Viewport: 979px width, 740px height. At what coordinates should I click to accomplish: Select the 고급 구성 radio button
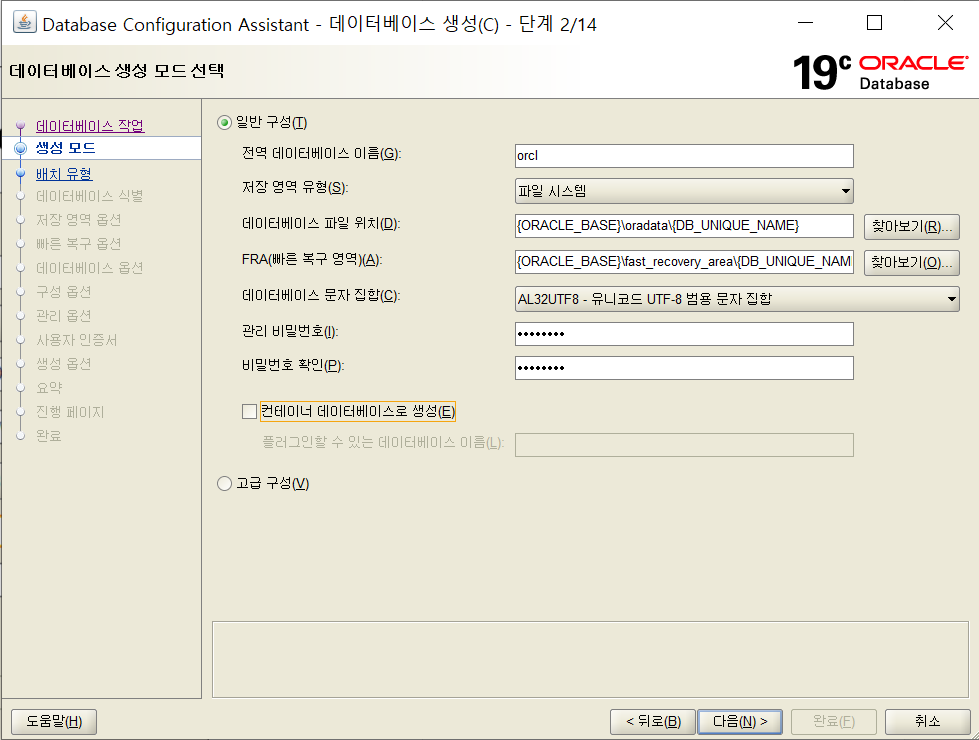[224, 483]
